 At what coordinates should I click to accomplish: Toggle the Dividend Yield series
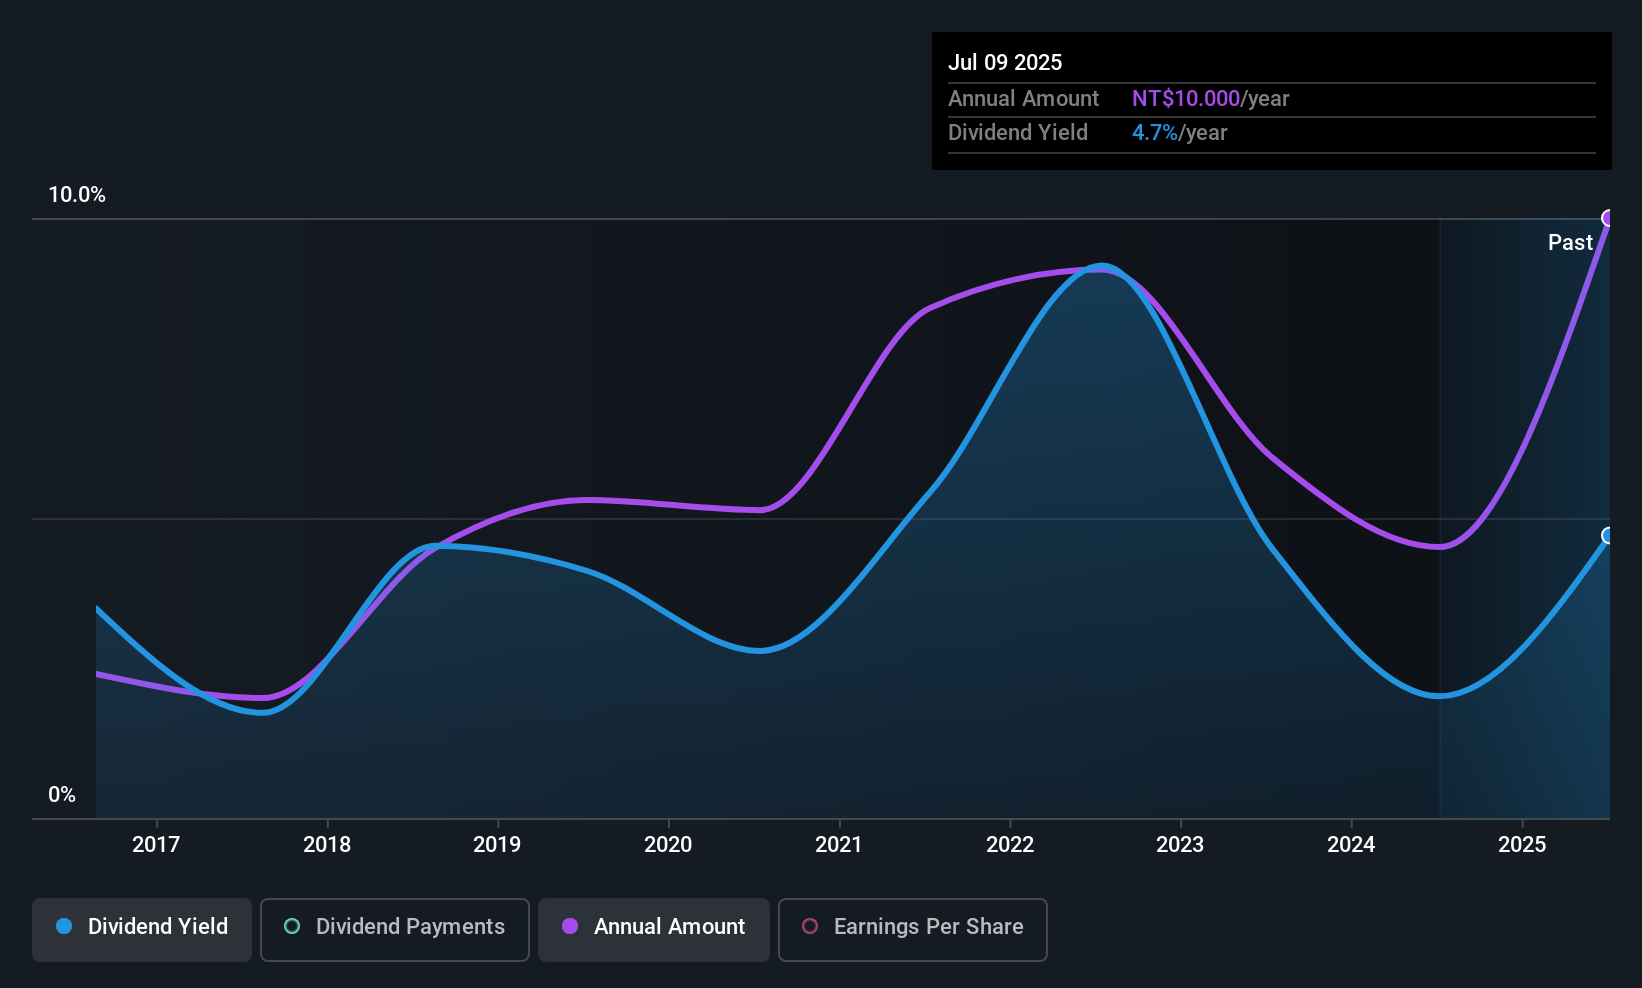pyautogui.click(x=142, y=930)
